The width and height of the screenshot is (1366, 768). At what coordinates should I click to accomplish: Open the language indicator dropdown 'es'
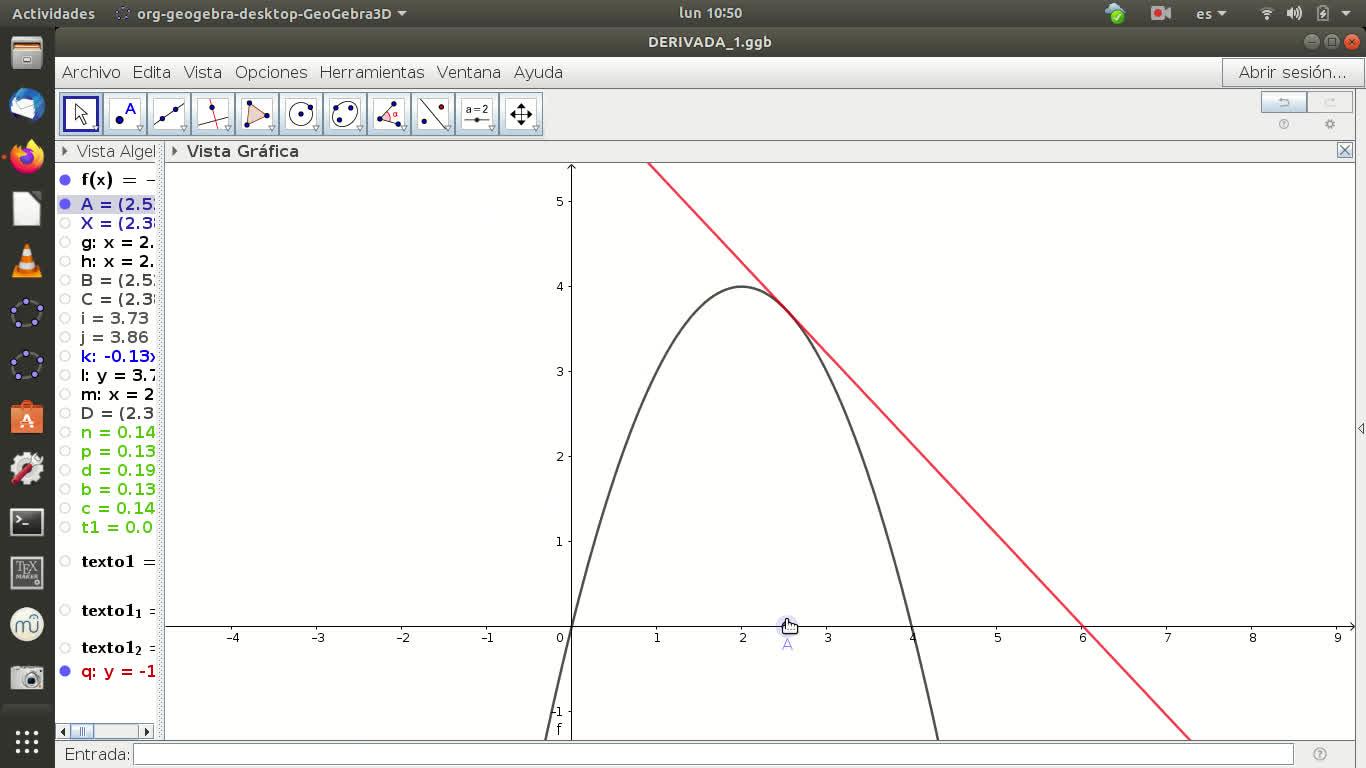tap(1211, 14)
